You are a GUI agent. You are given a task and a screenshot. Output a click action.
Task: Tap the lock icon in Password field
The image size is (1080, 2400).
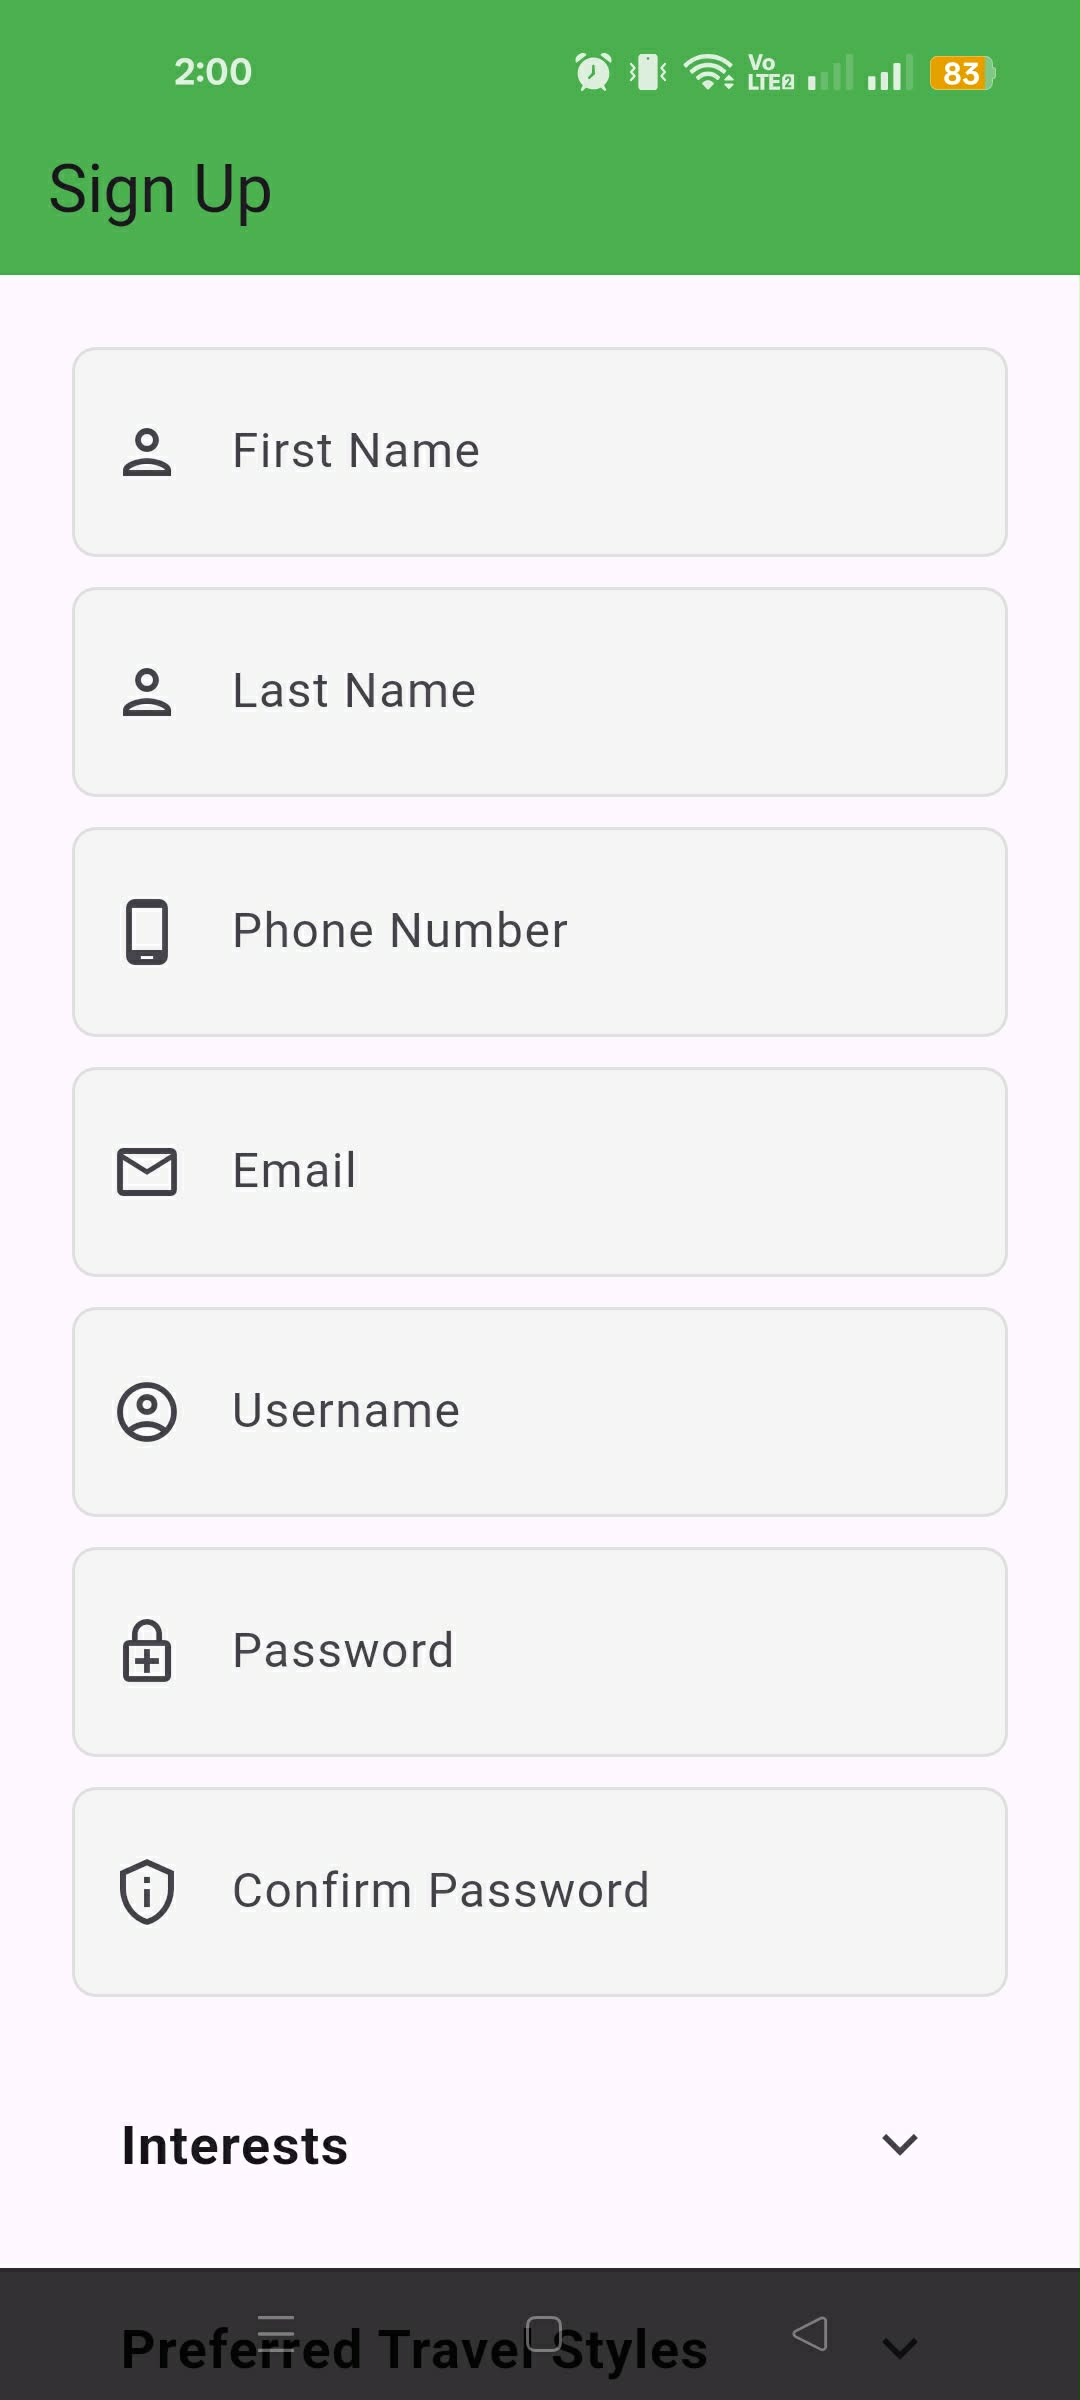point(147,1652)
